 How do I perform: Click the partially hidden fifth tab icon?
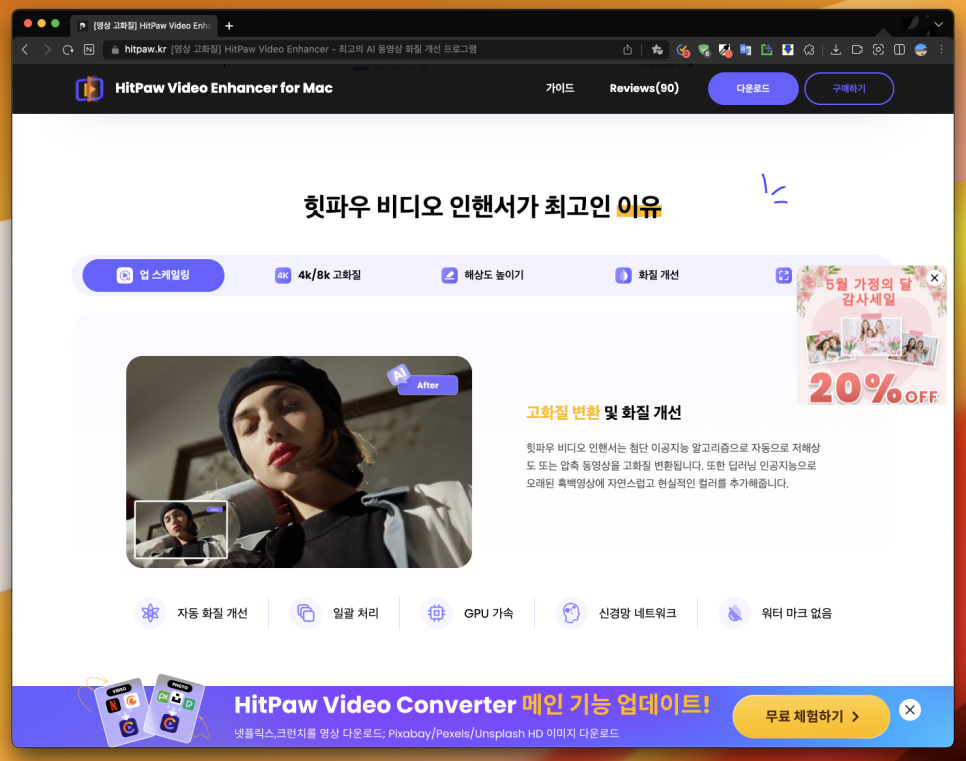coord(783,275)
